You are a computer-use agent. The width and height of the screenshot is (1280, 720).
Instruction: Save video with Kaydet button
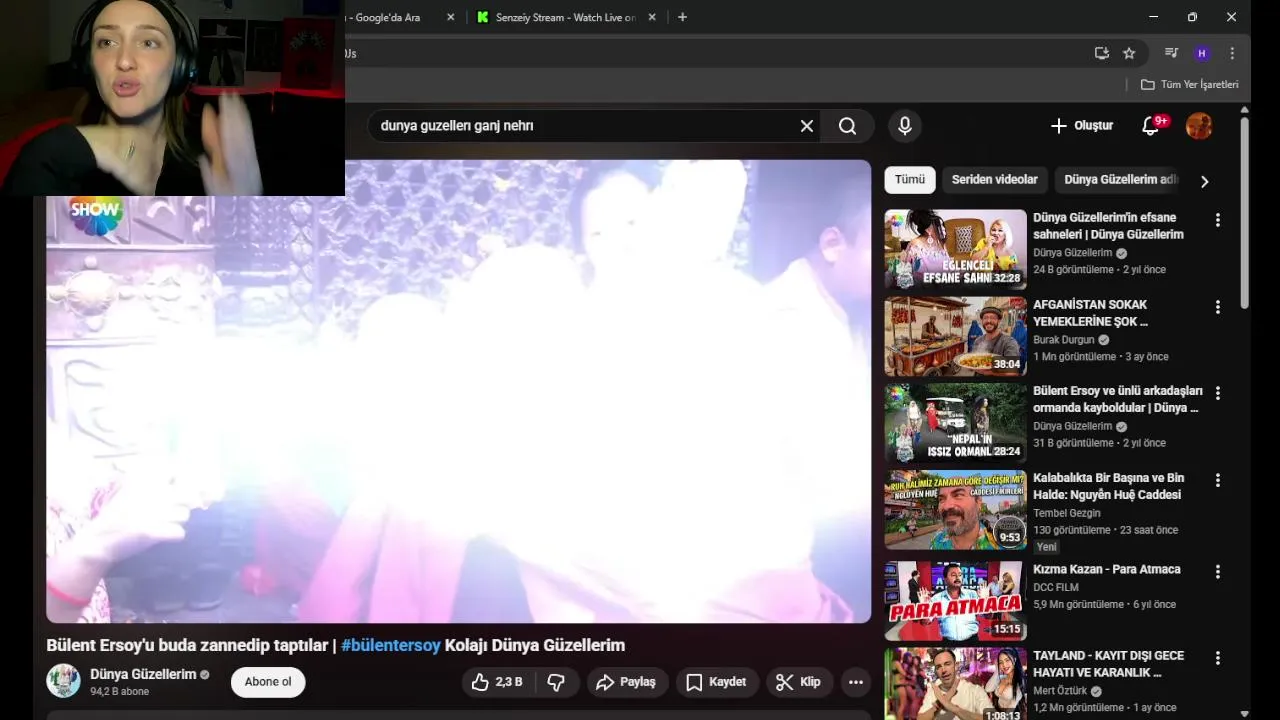pos(716,682)
